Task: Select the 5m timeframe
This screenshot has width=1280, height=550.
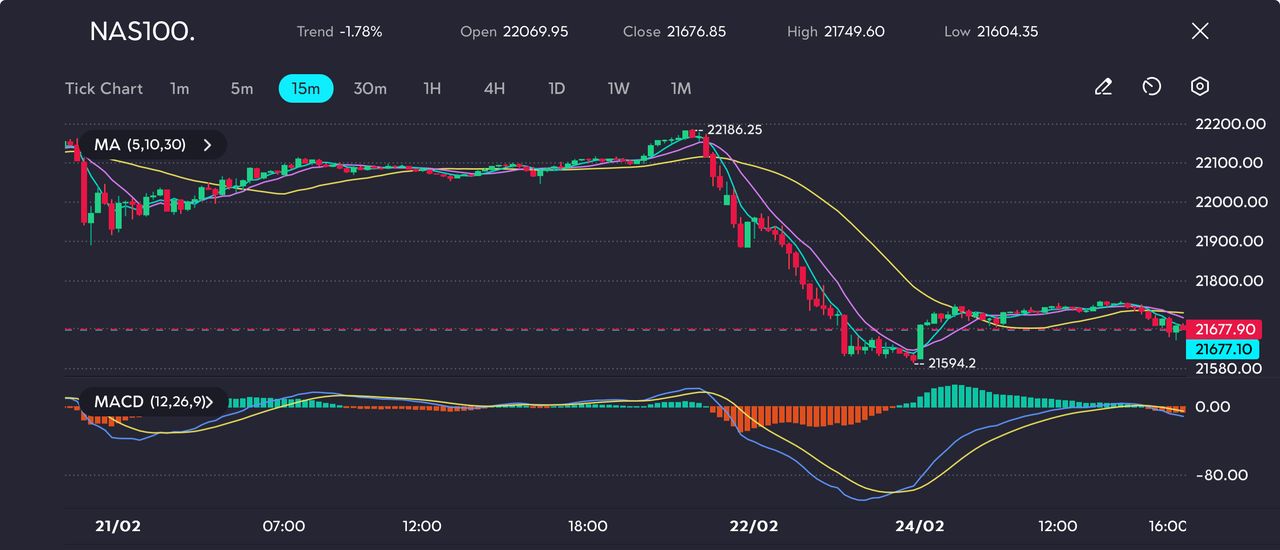Action: [242, 89]
